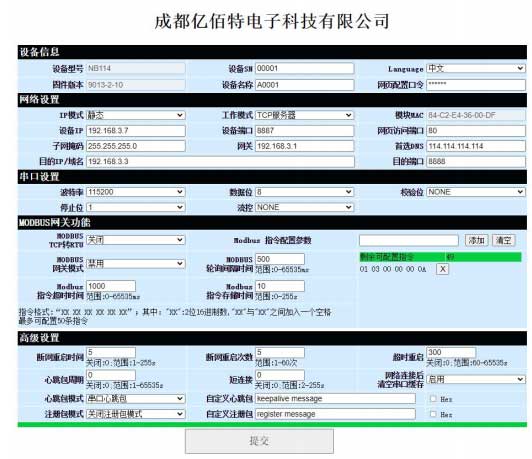Open the 工作模式 TCP服务器 dropdown
The image size is (532, 459).
(304, 115)
